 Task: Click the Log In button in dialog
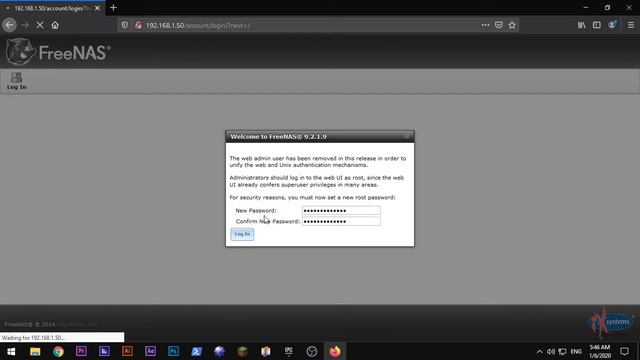coord(242,234)
